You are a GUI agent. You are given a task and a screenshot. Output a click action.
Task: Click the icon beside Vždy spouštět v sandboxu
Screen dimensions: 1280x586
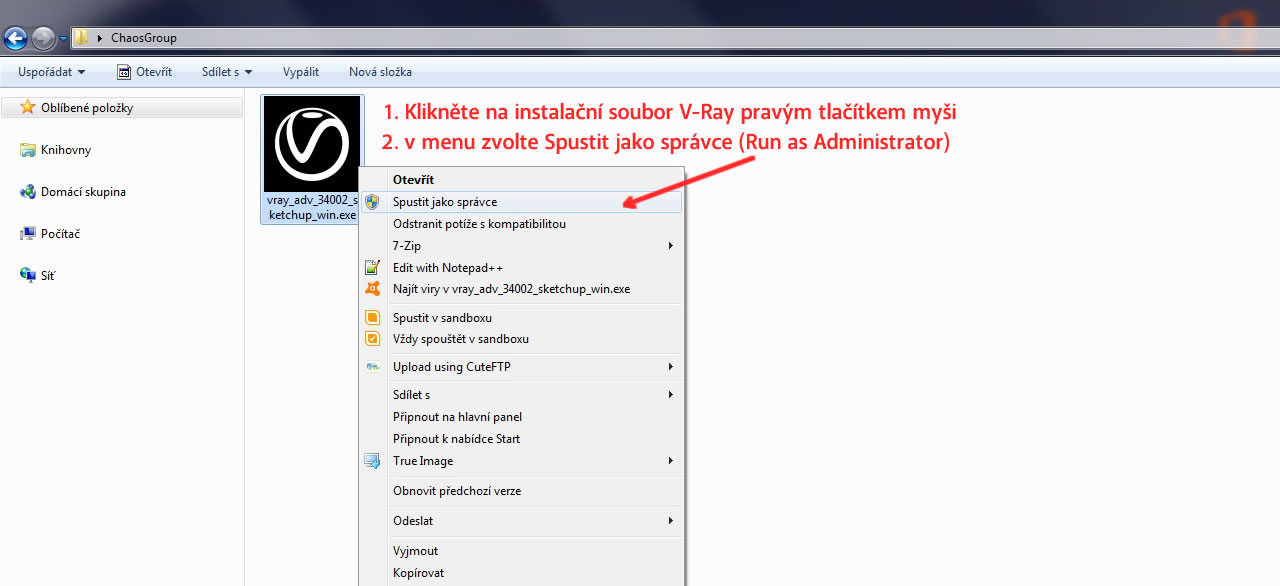click(x=372, y=339)
